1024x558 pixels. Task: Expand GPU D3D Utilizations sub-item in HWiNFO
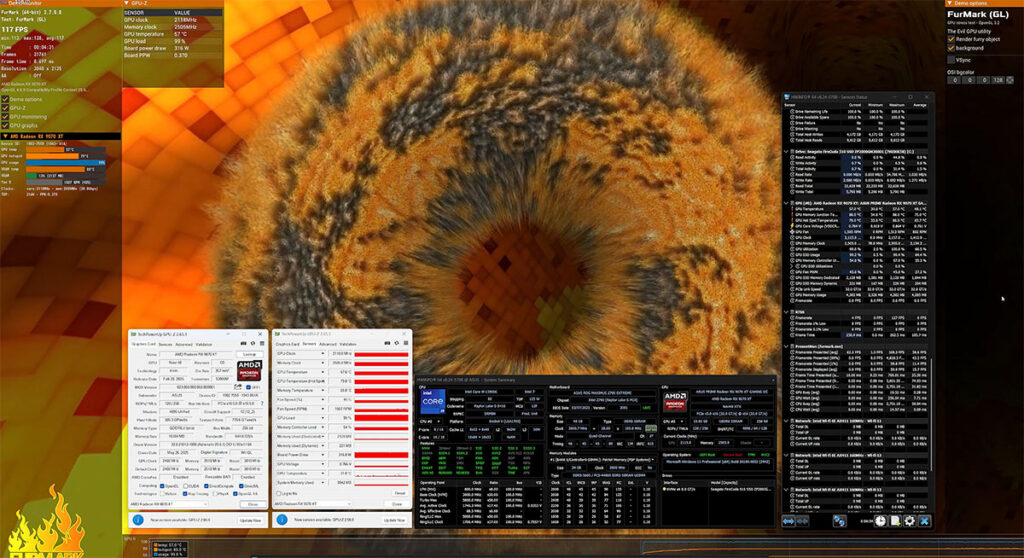point(792,266)
